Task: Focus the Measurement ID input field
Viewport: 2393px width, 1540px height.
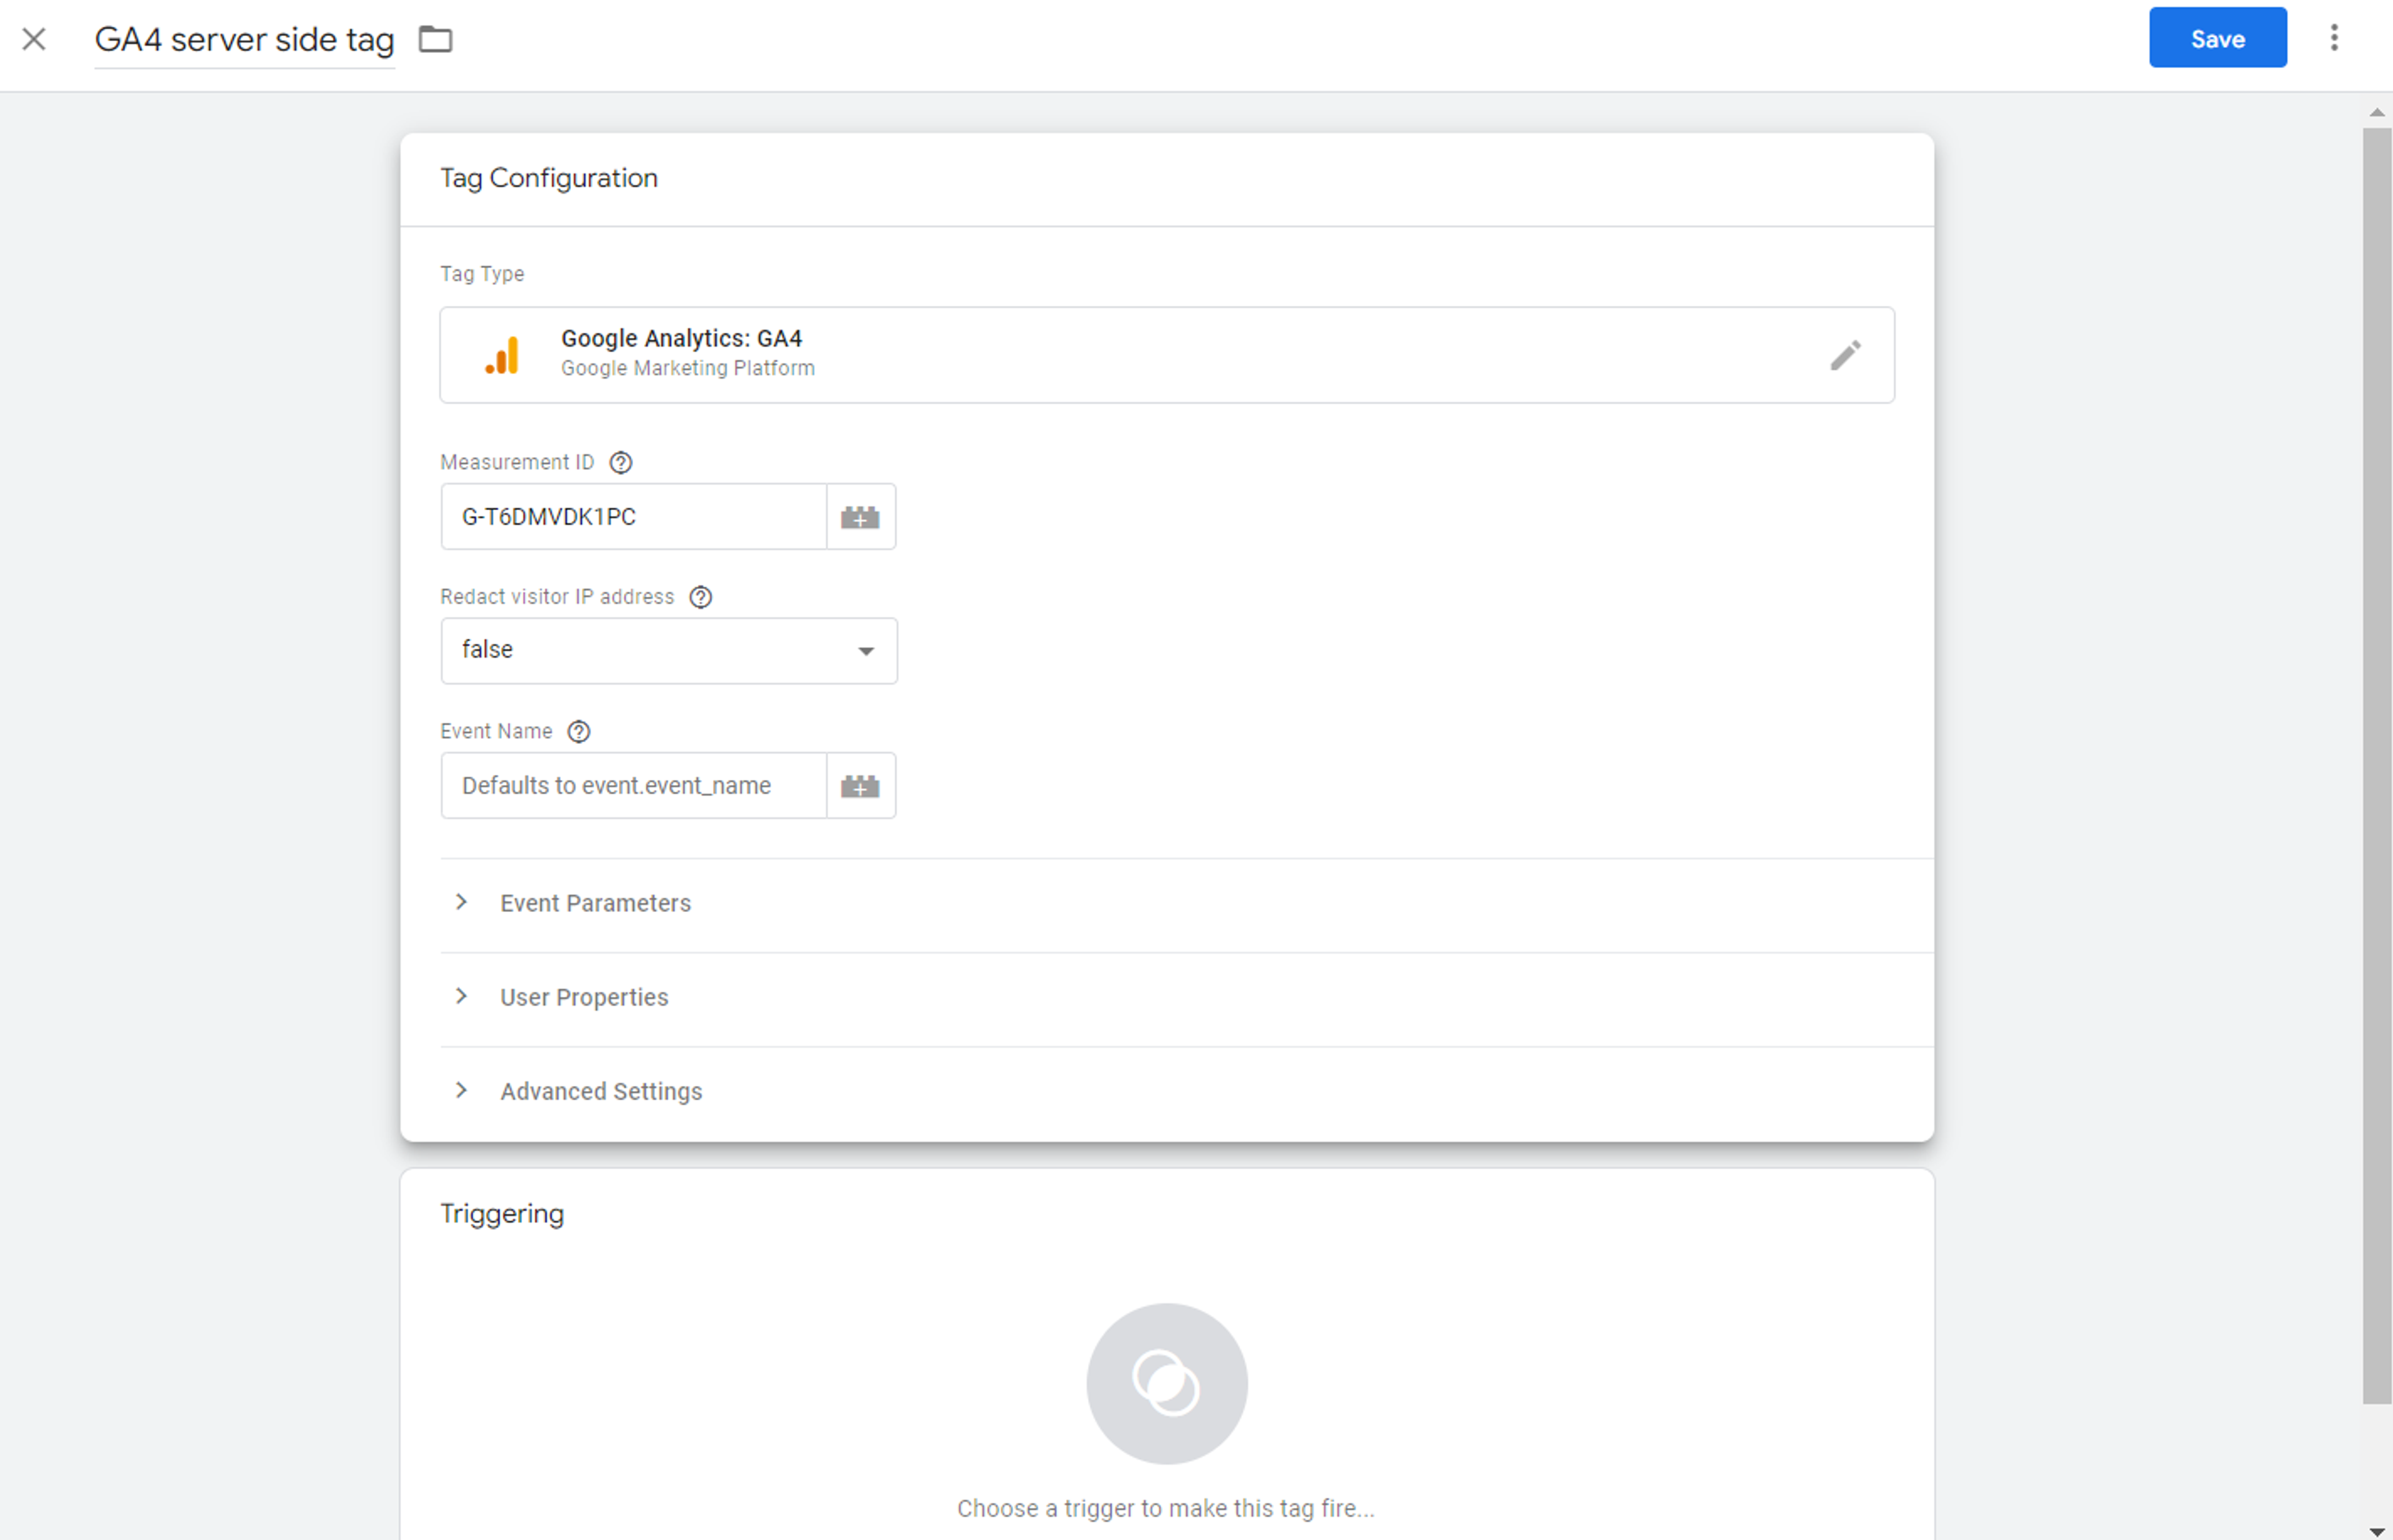Action: coord(634,517)
